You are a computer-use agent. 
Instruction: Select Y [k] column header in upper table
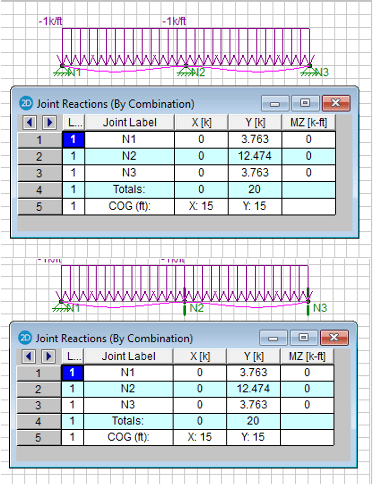[255, 122]
